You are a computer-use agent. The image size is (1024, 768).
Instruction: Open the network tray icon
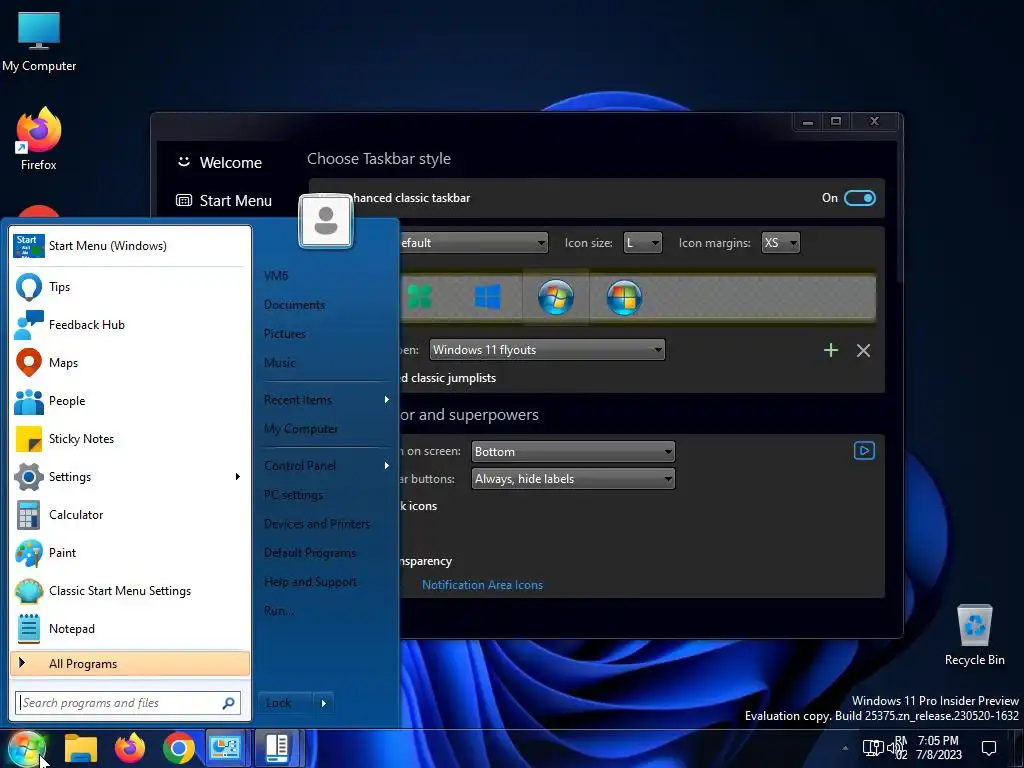[872, 748]
